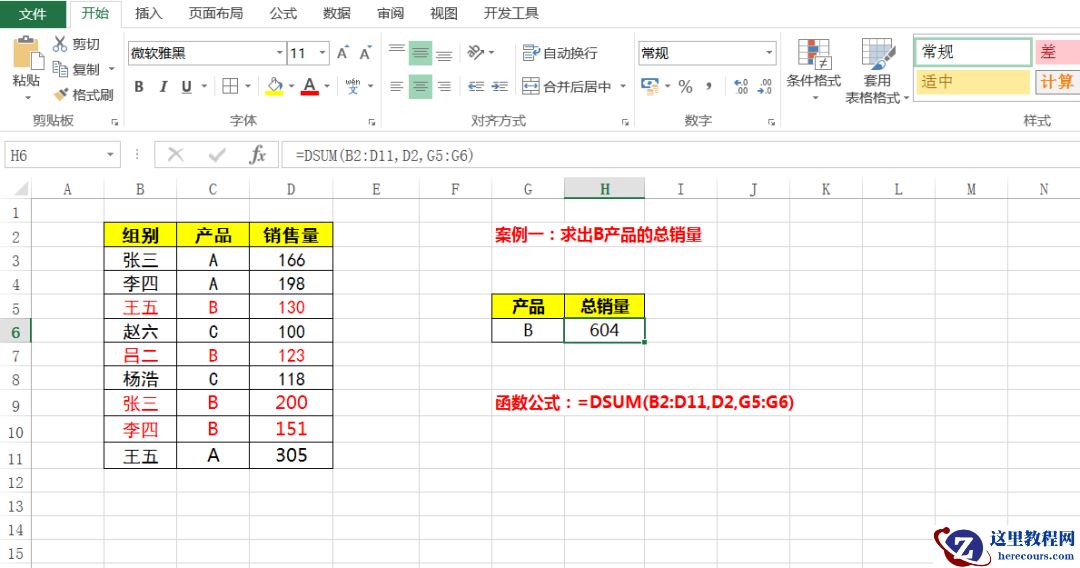Screen dimensions: 1080x568
Task: Switch to the 插入 (Insert) tab
Action: click(149, 14)
